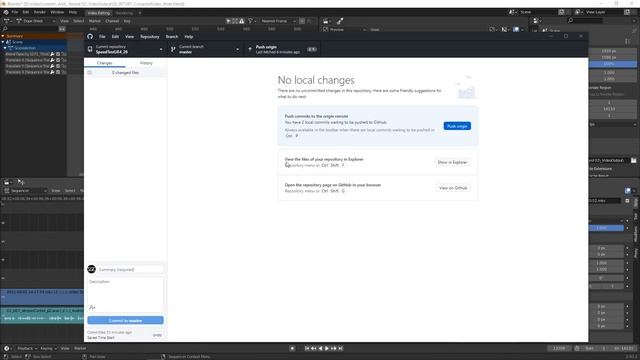Select the Changes tab
The image size is (640, 360).
click(104, 63)
